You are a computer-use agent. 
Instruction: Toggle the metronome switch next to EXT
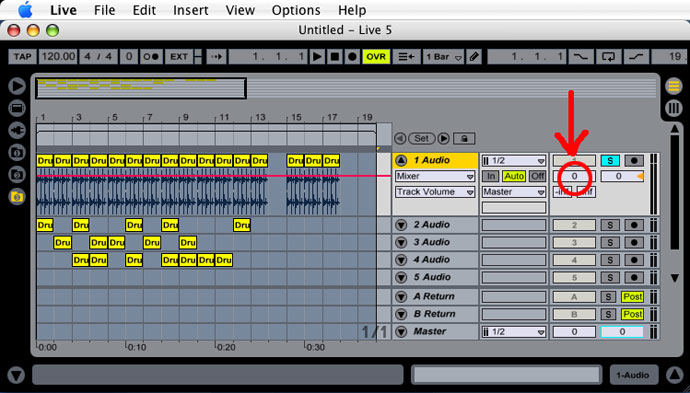151,57
